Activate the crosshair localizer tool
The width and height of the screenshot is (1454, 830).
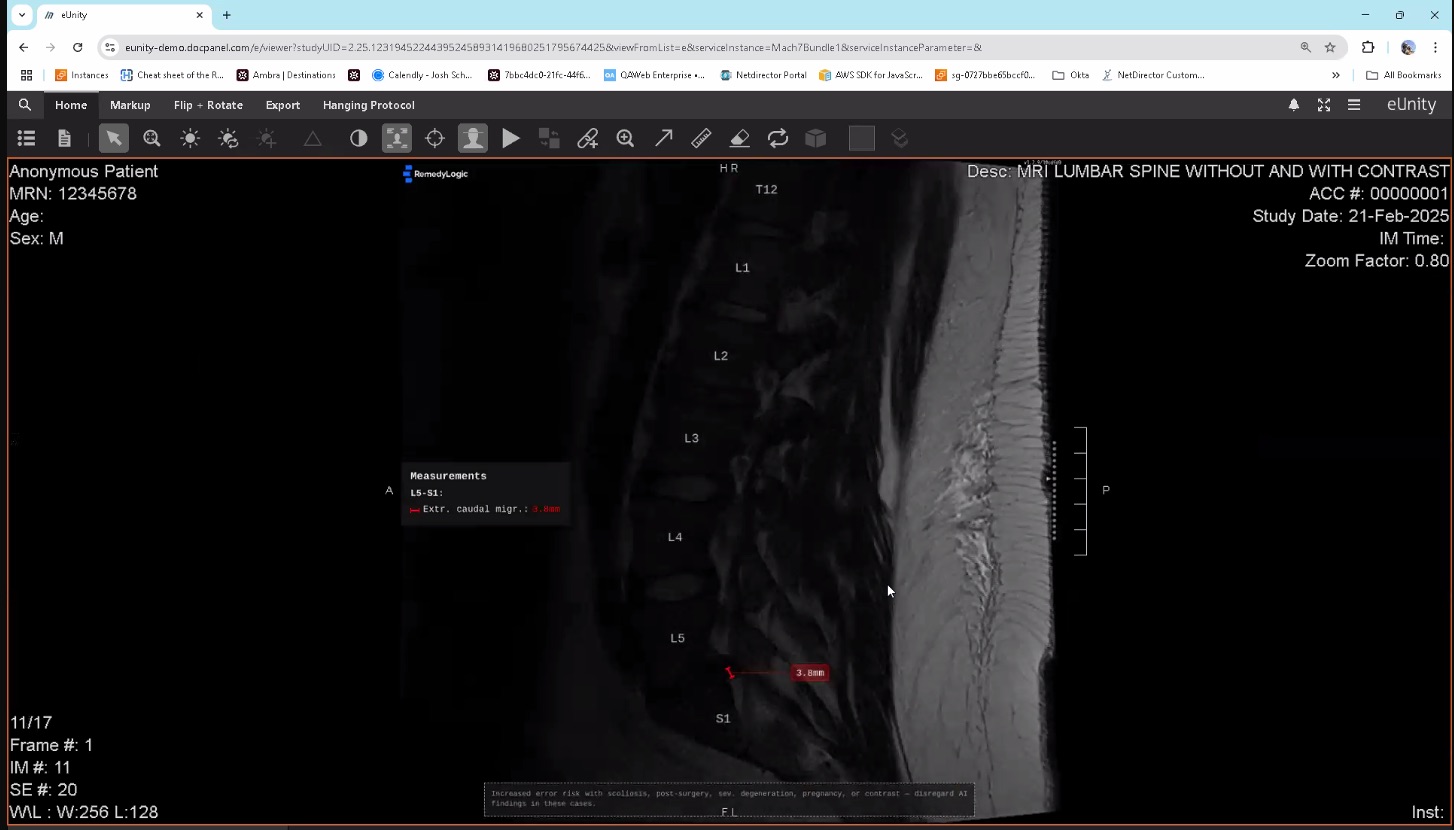[x=435, y=139]
